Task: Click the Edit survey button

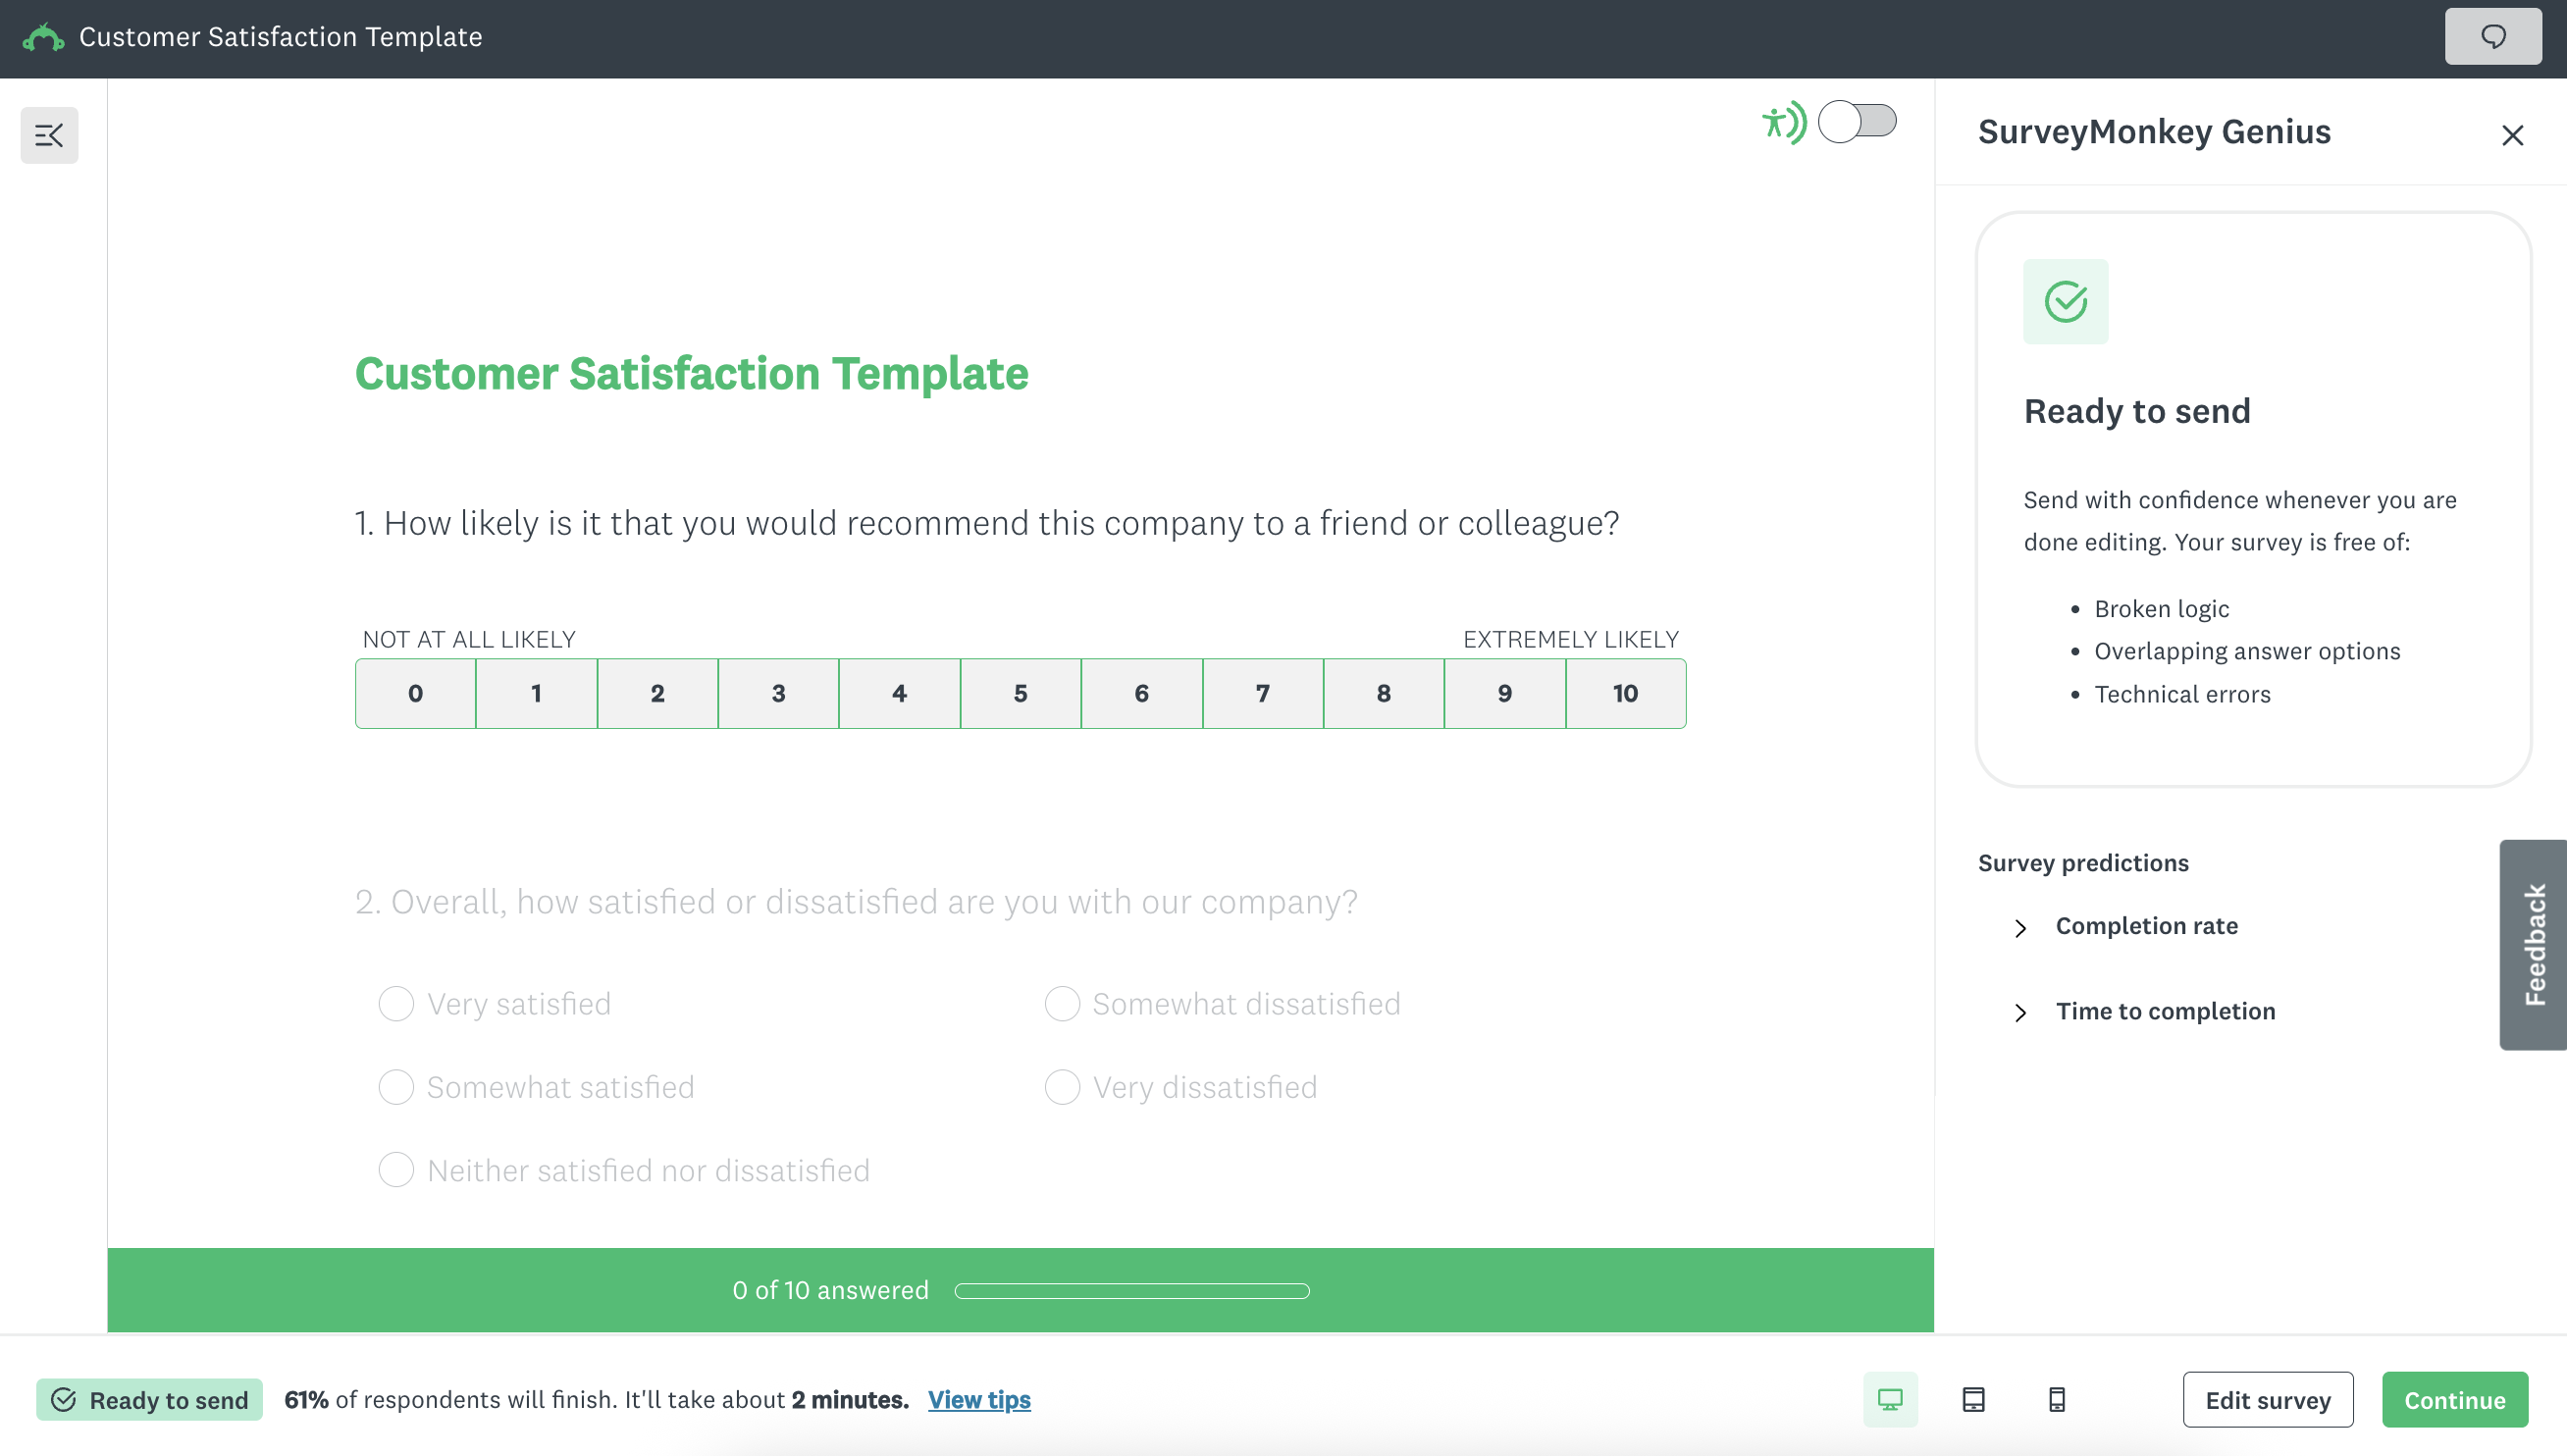Action: tap(2267, 1399)
